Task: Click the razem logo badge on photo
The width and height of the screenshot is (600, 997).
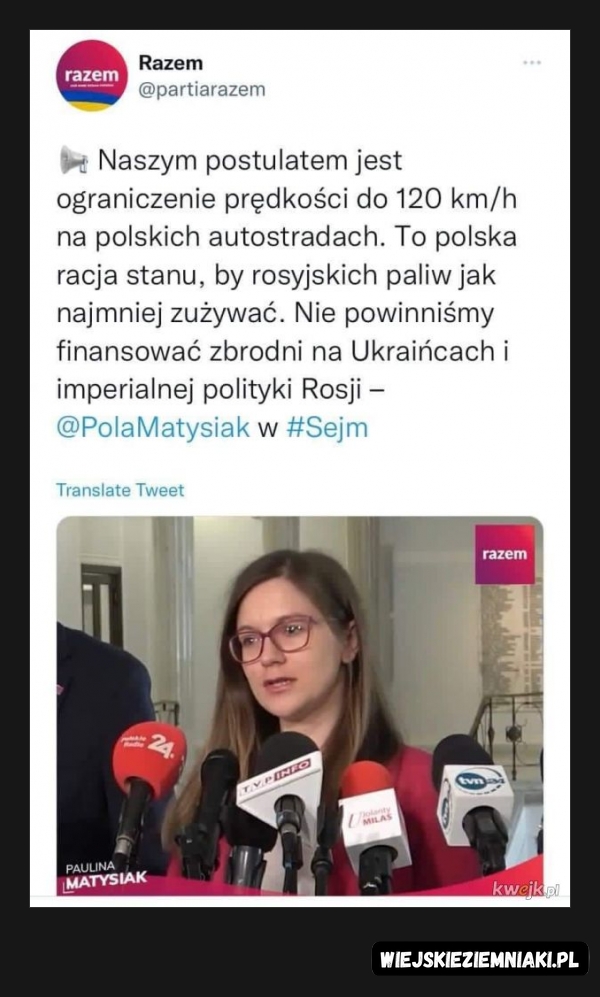Action: point(505,554)
